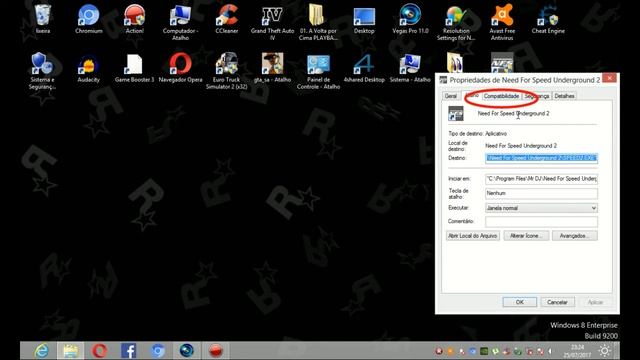Switch to the Geral tab
The height and width of the screenshot is (360, 640).
coord(451,96)
